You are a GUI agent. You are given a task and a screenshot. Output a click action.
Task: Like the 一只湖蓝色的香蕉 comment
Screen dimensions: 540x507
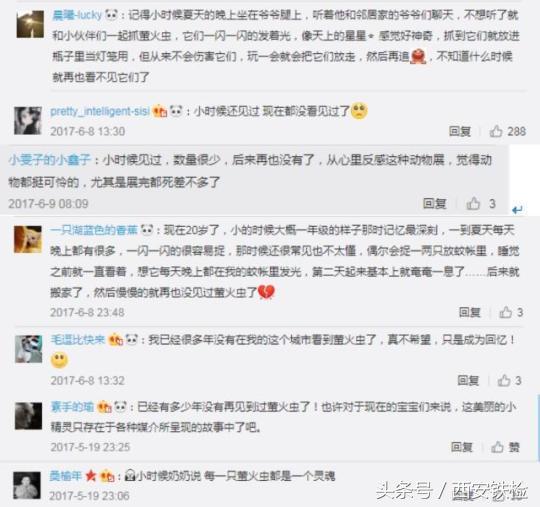(x=505, y=312)
